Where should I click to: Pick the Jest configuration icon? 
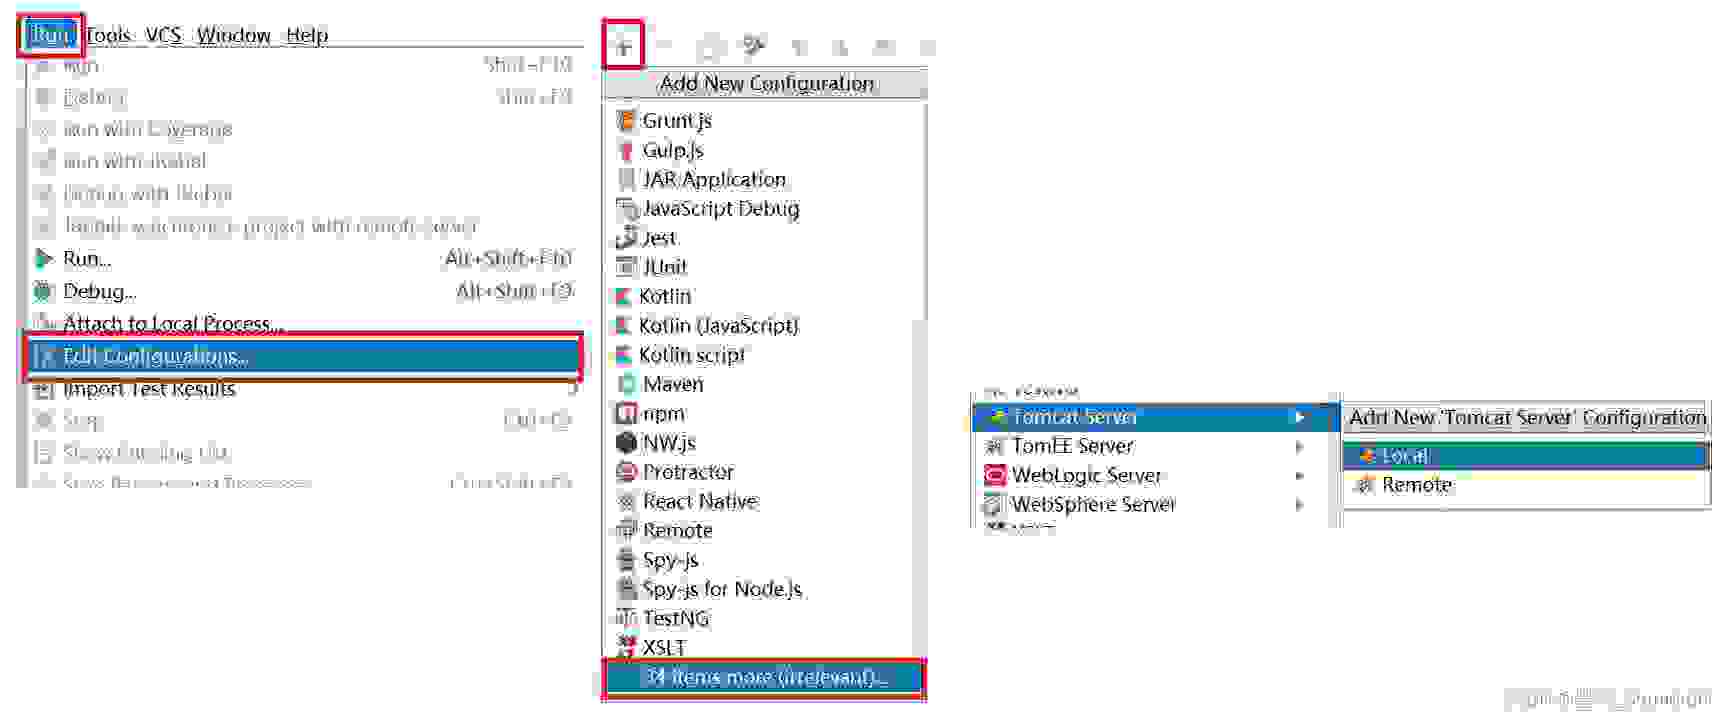pyautogui.click(x=626, y=238)
